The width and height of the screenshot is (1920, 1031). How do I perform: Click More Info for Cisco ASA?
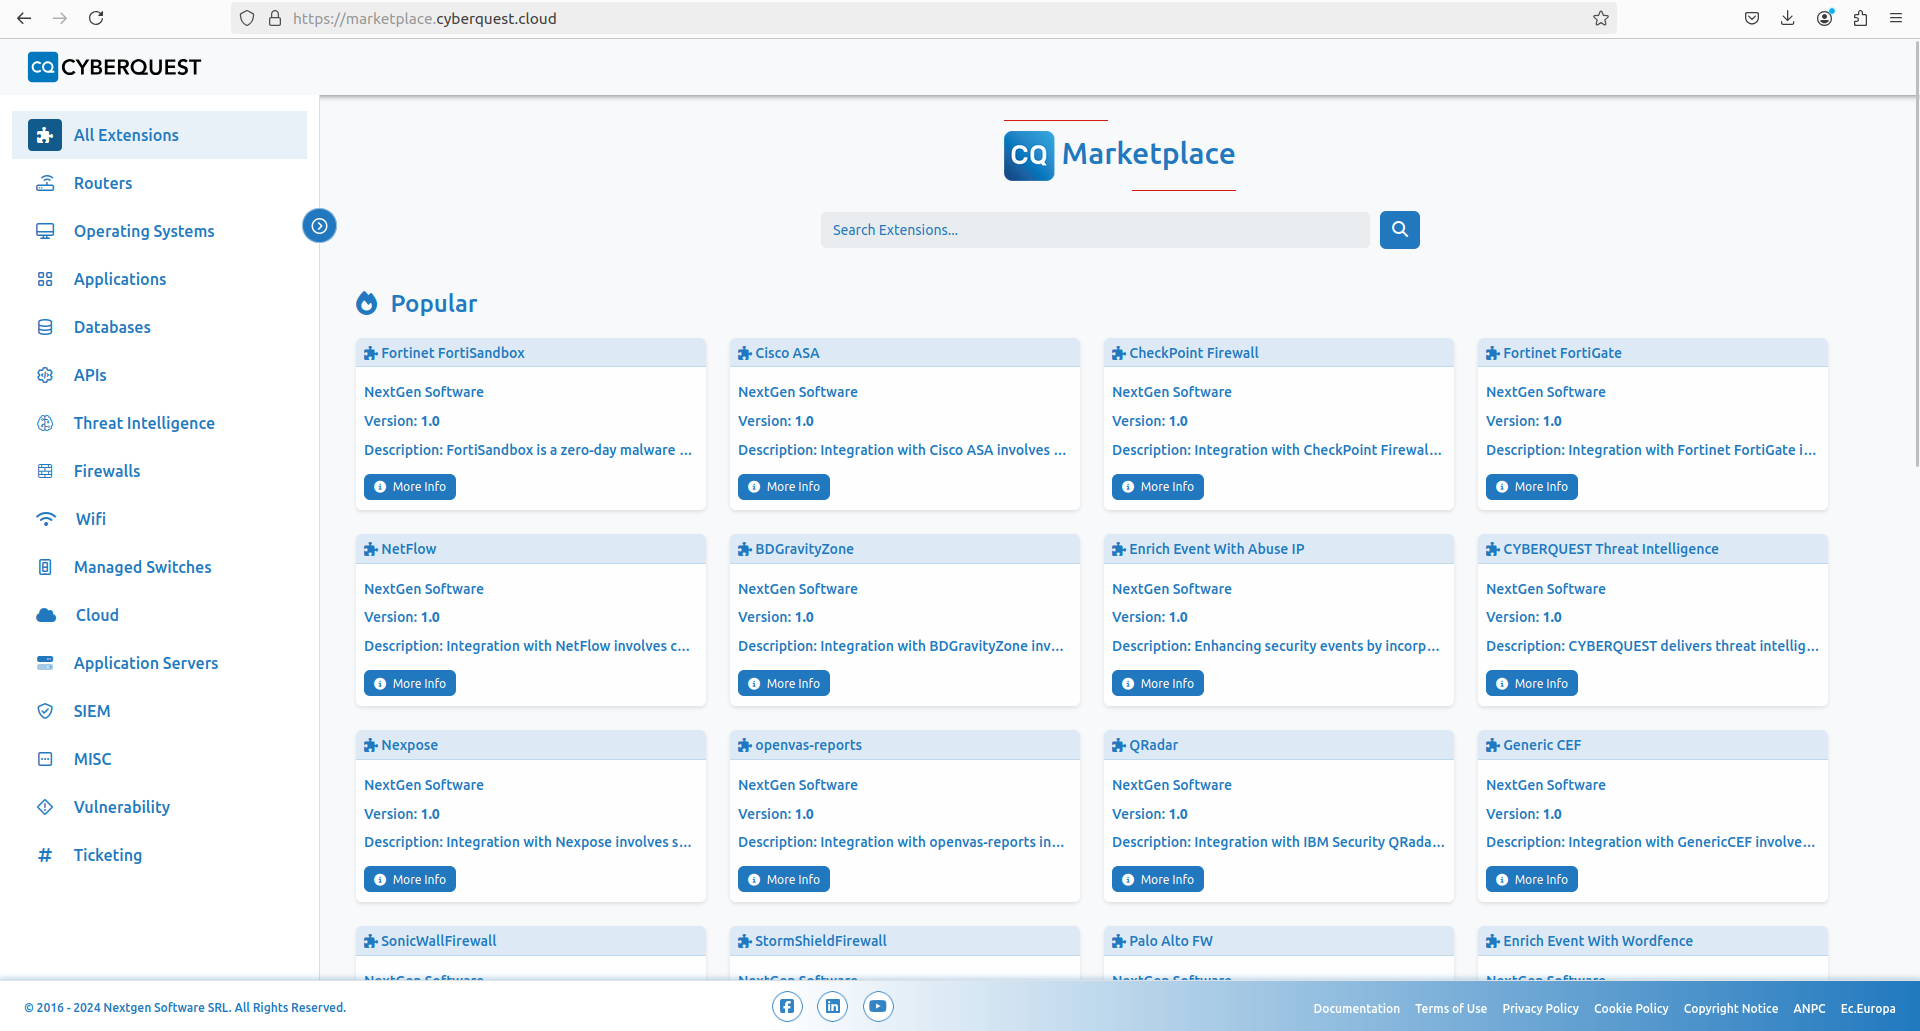tap(784, 487)
